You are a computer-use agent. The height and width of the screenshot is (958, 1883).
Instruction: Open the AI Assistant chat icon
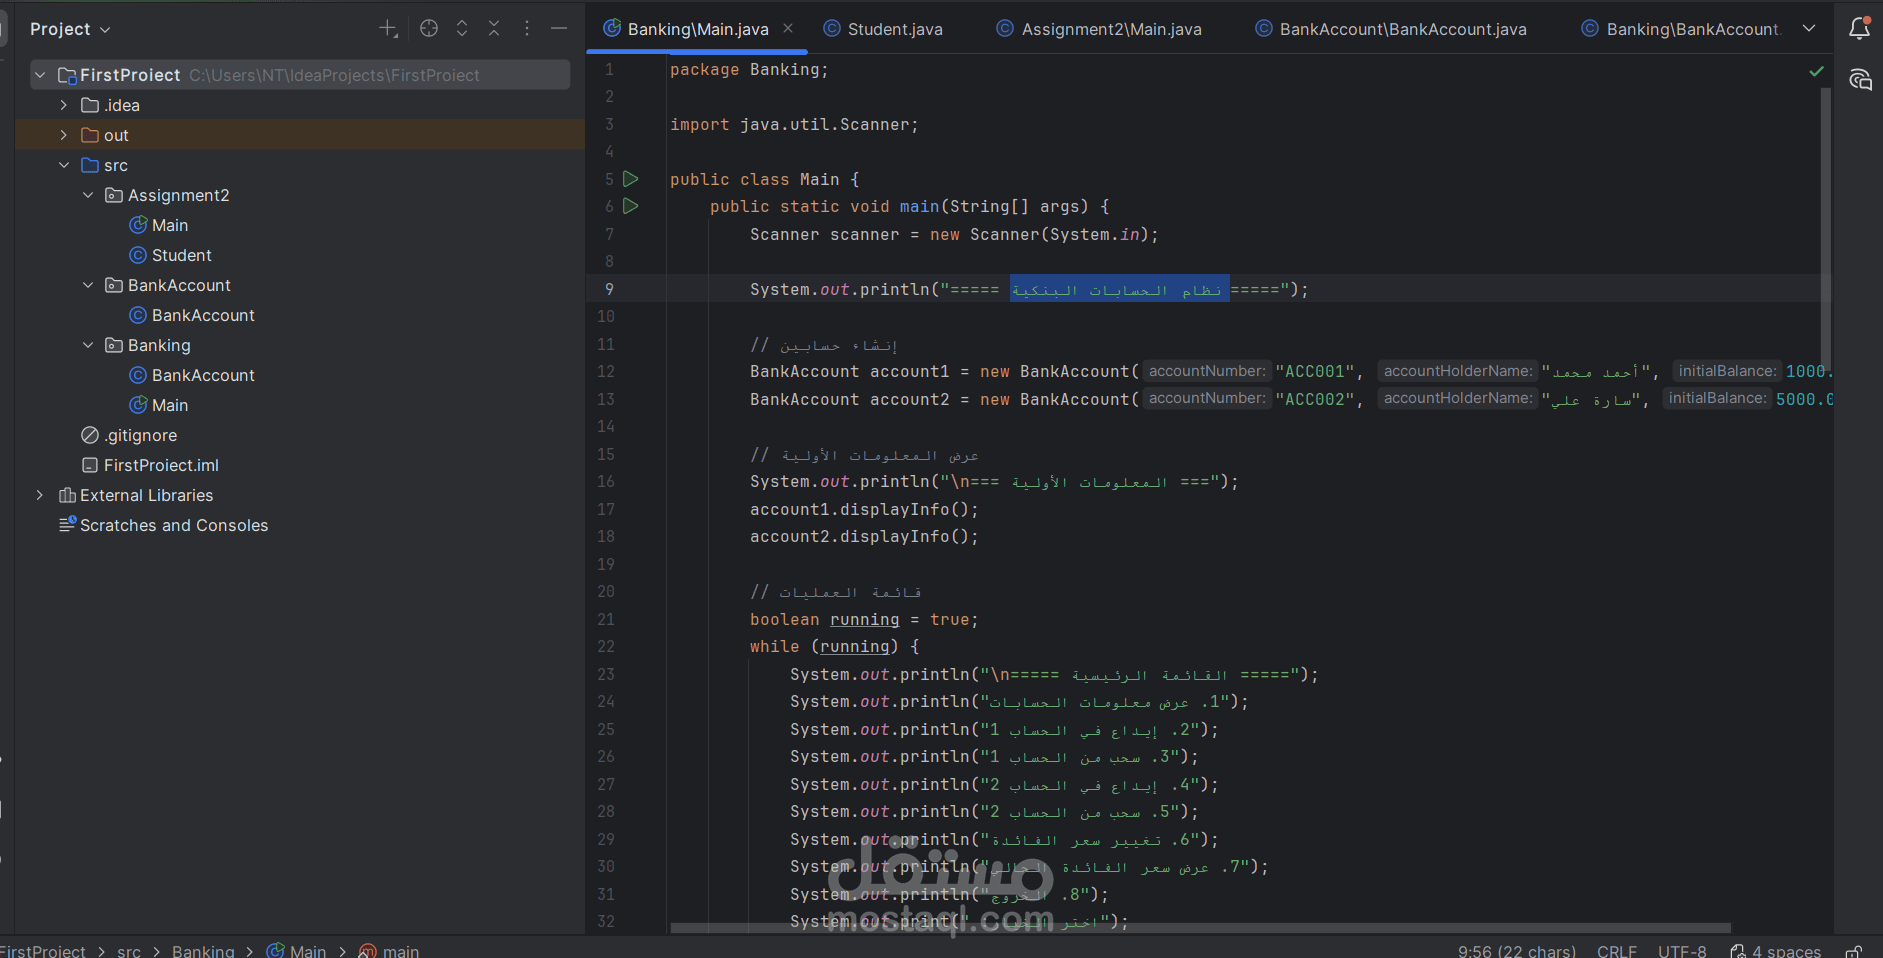[x=1860, y=80]
